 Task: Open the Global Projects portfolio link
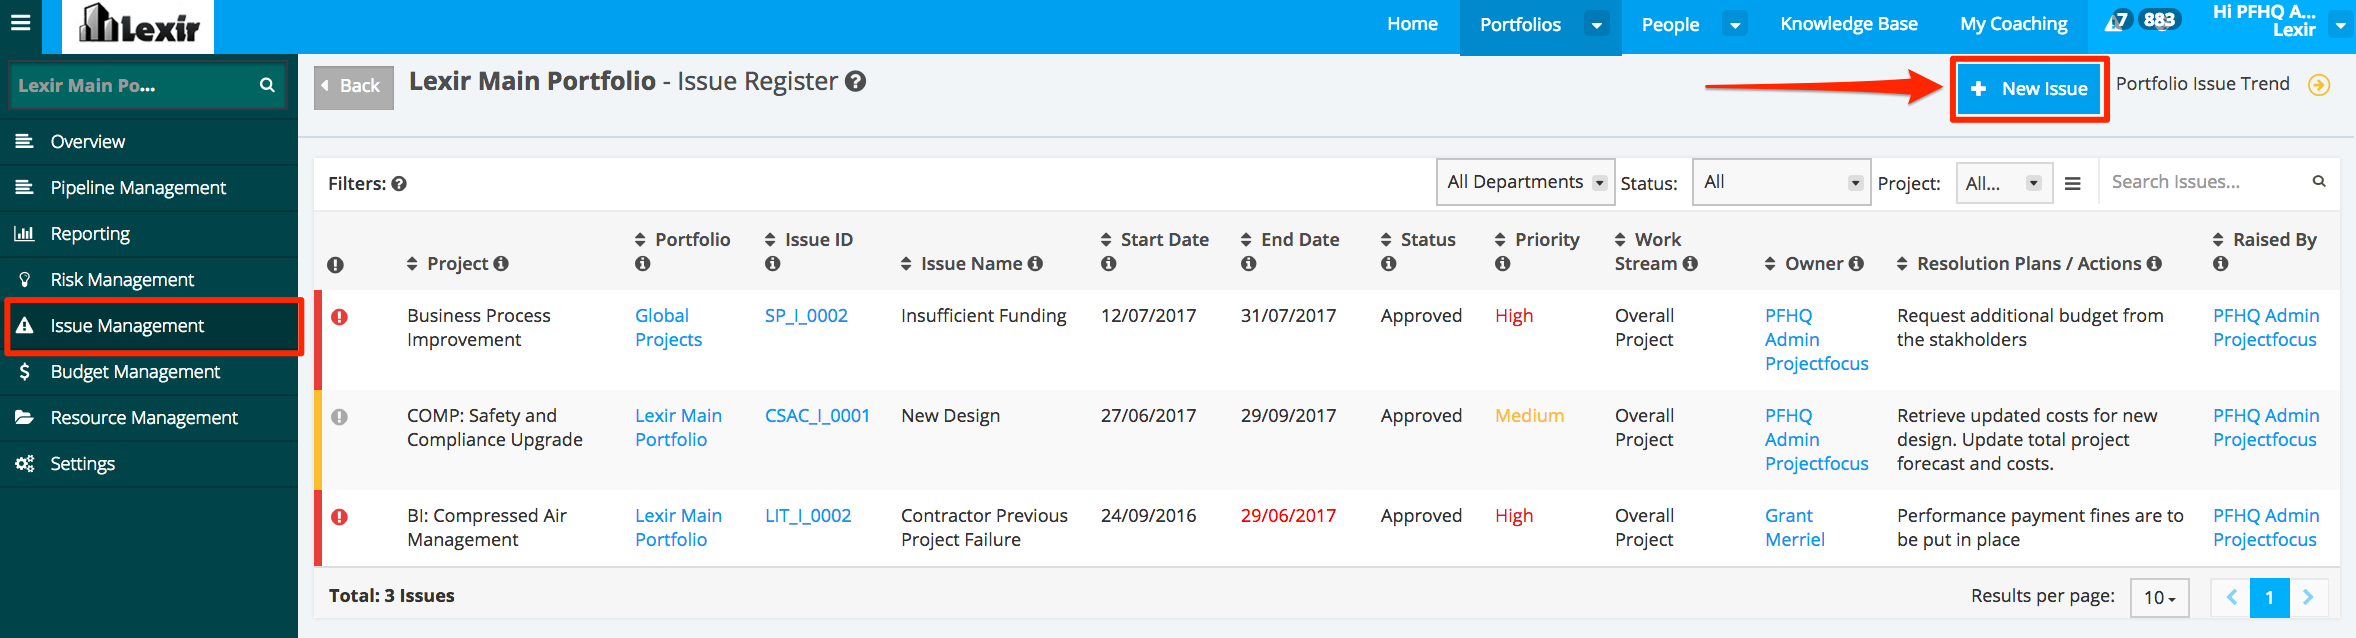[x=668, y=328]
